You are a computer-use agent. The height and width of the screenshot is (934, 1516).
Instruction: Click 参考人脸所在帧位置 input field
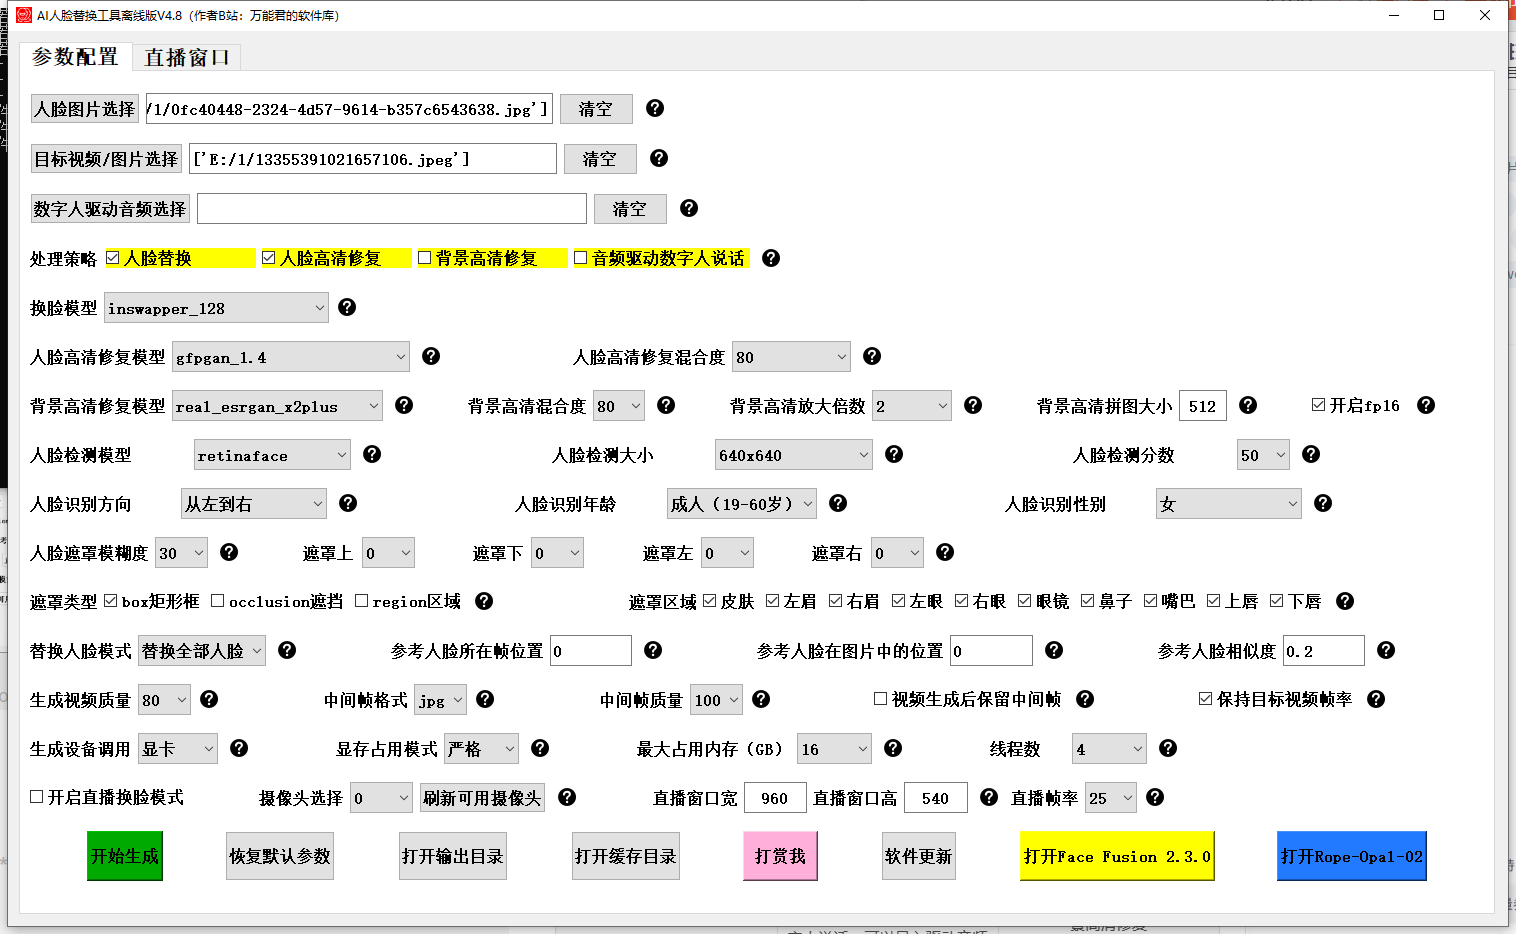[591, 651]
